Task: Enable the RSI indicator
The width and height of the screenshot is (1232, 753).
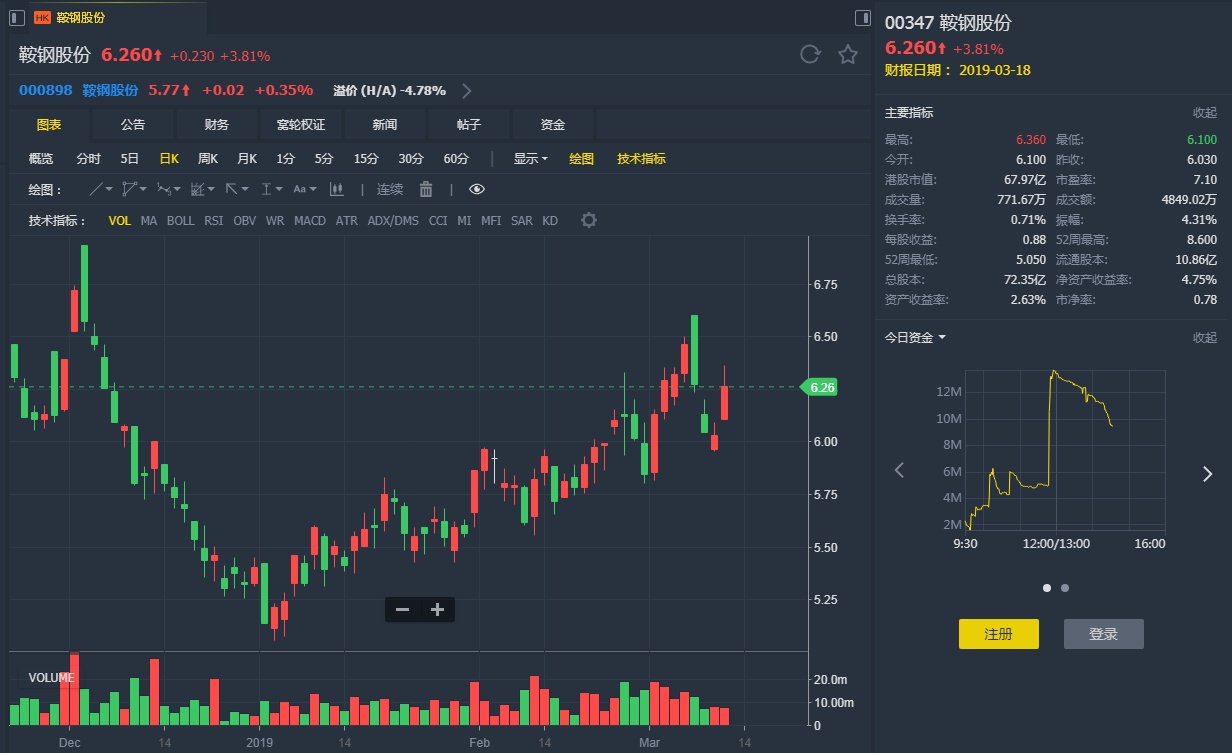Action: 214,220
